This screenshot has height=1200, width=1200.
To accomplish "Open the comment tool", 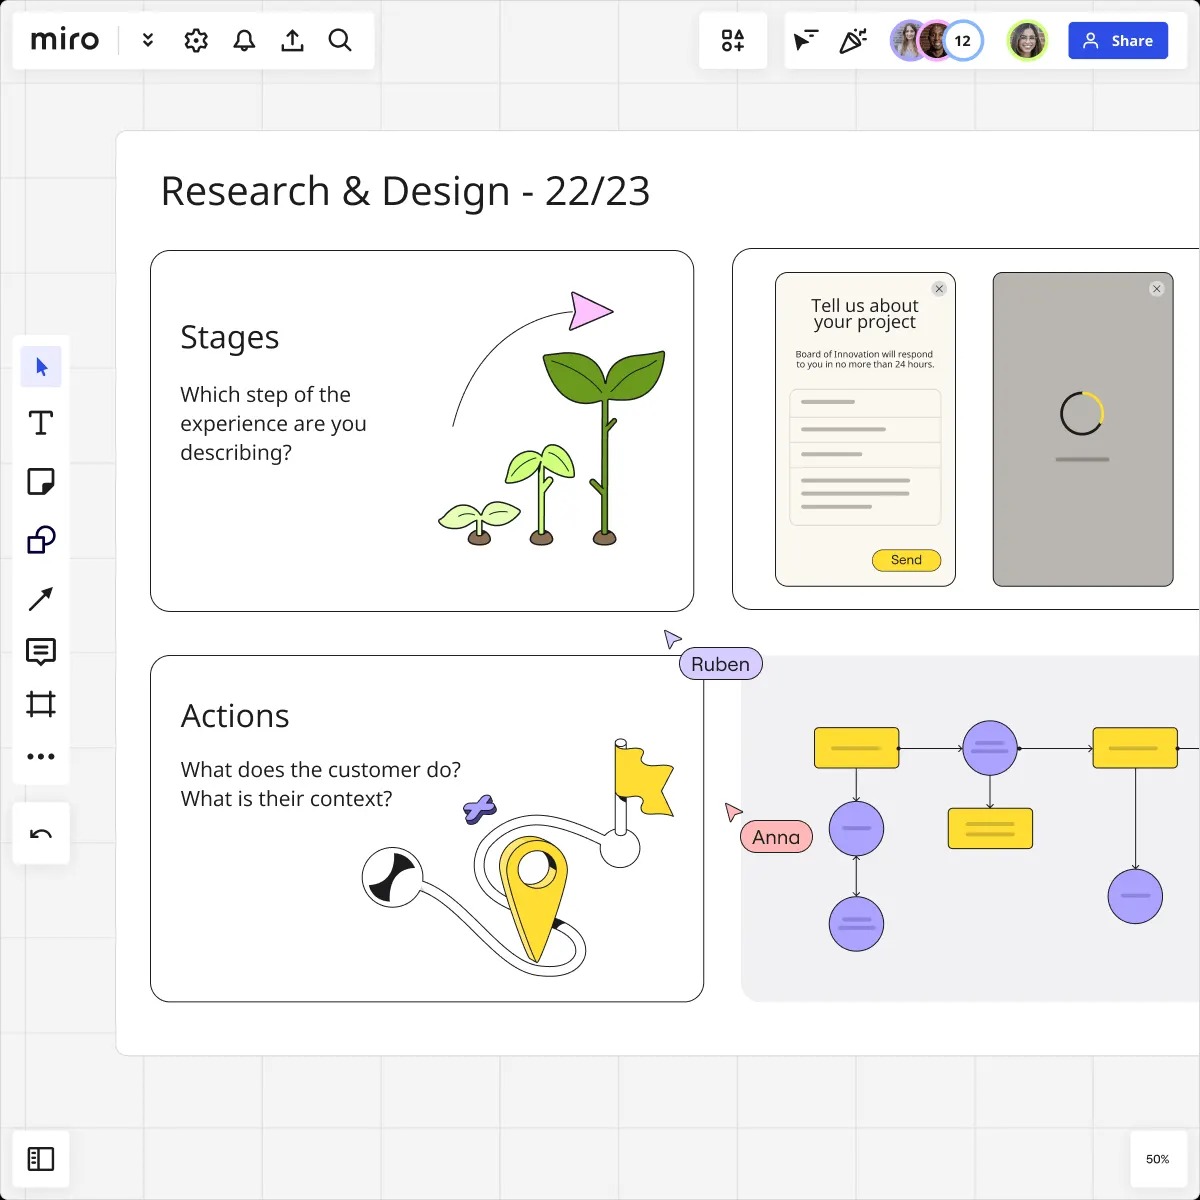I will tap(41, 652).
